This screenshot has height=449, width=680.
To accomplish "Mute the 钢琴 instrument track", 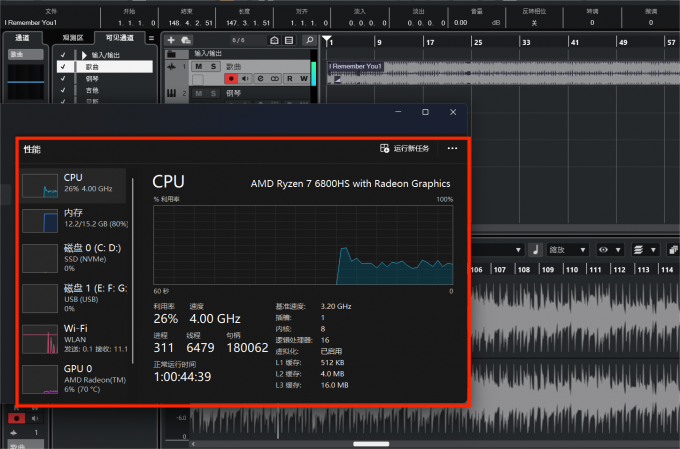I will pyautogui.click(x=199, y=93).
